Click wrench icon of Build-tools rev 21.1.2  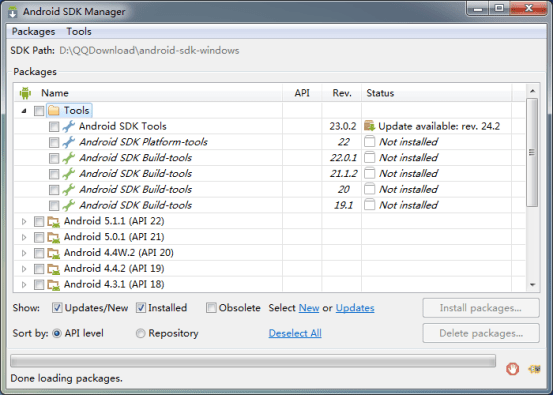68,174
